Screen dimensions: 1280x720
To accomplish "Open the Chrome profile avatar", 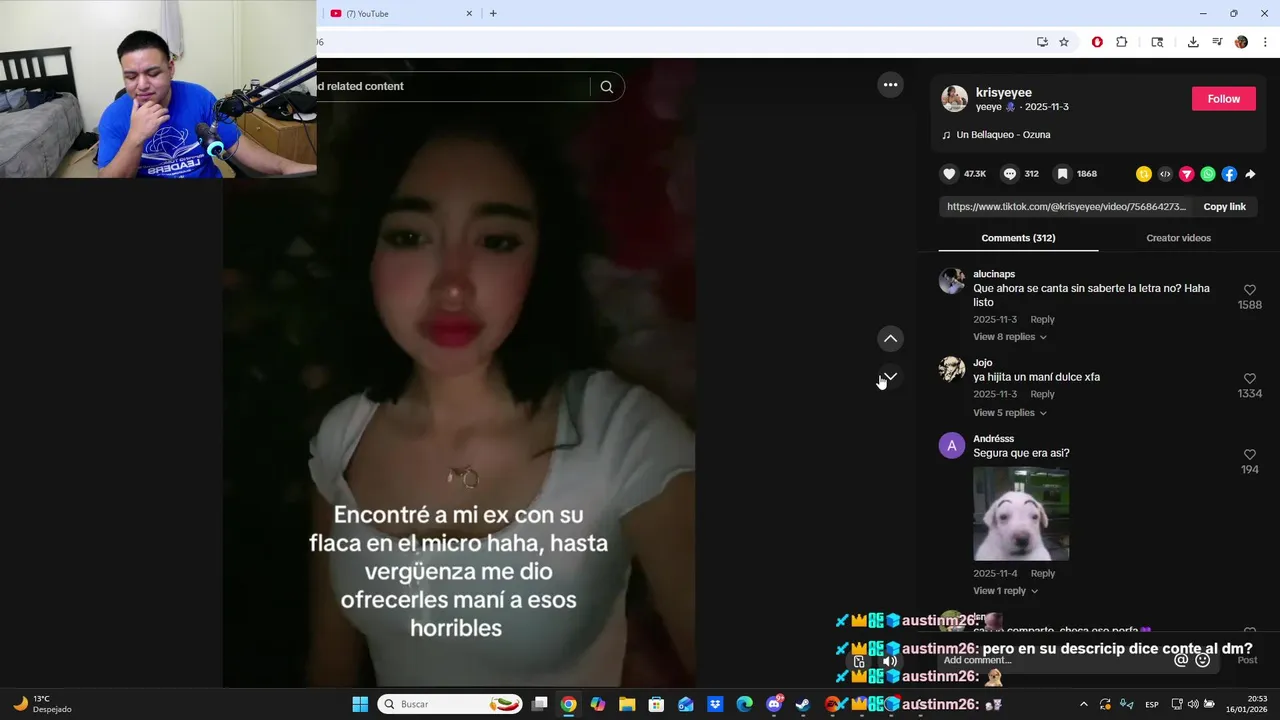I will click(x=1241, y=42).
